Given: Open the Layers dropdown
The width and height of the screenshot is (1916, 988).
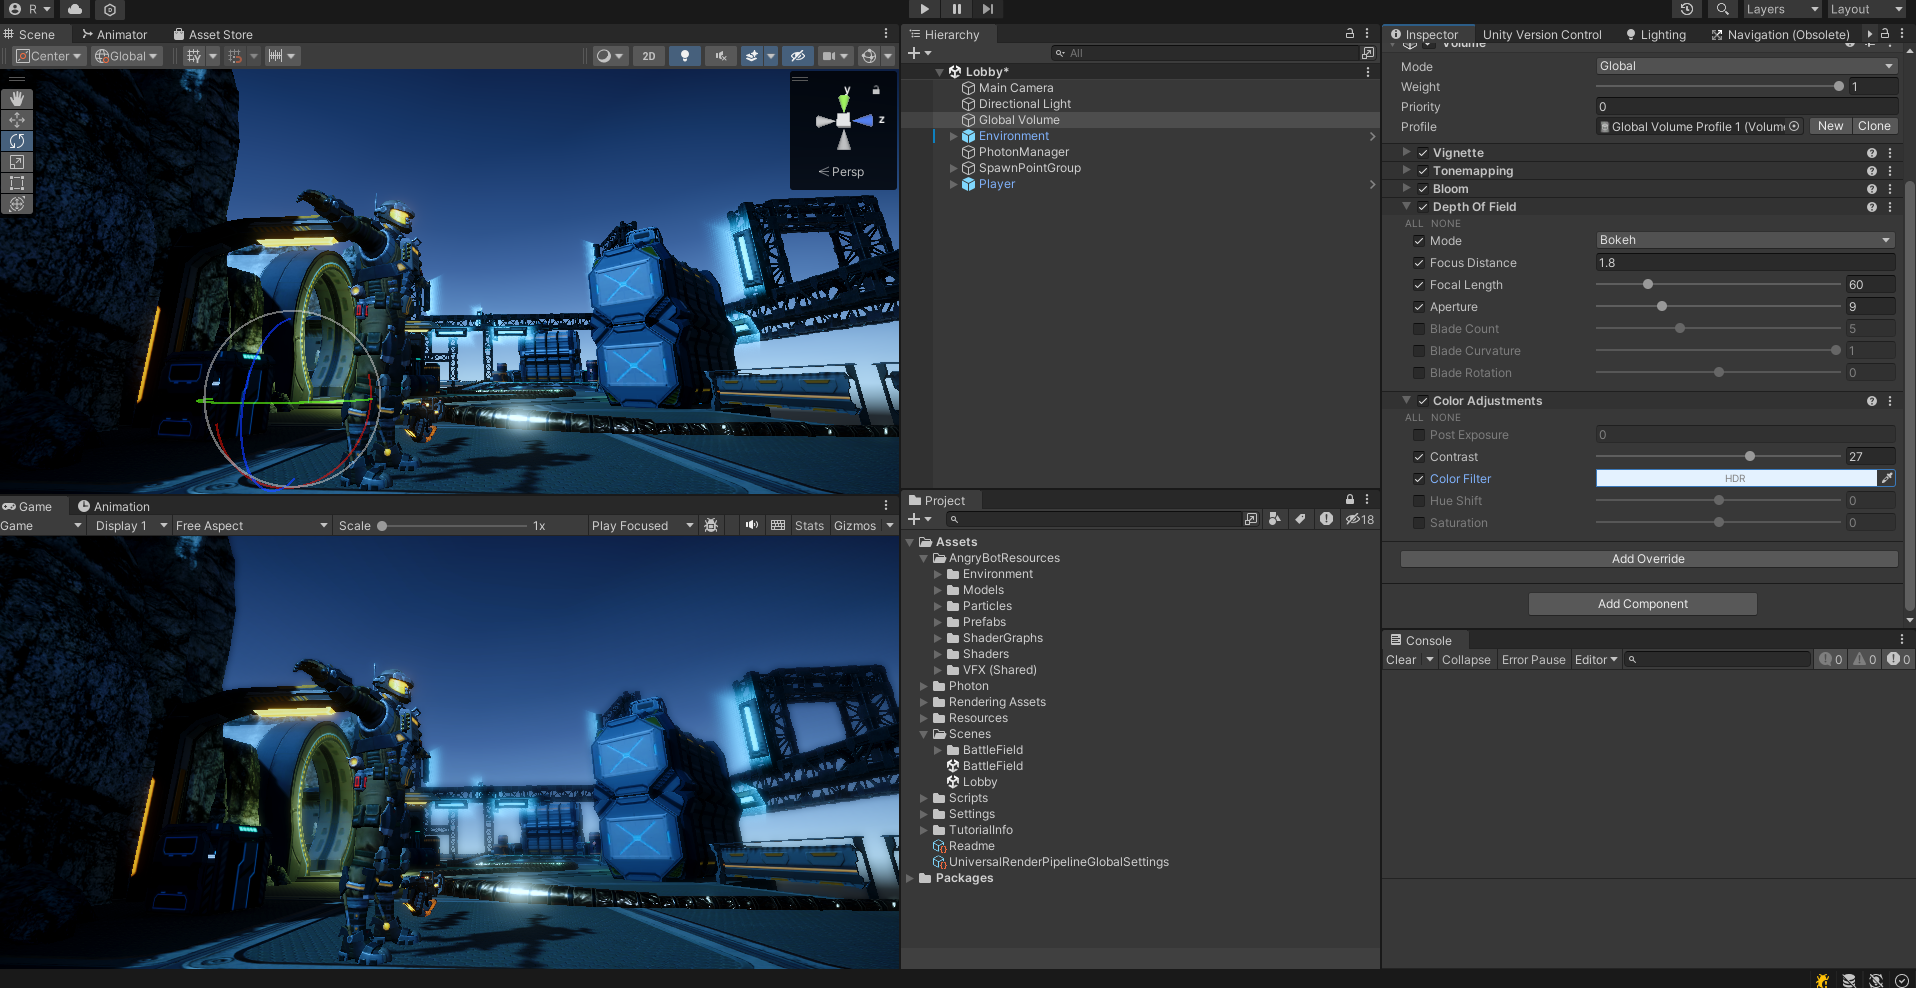Looking at the screenshot, I should 1783,9.
